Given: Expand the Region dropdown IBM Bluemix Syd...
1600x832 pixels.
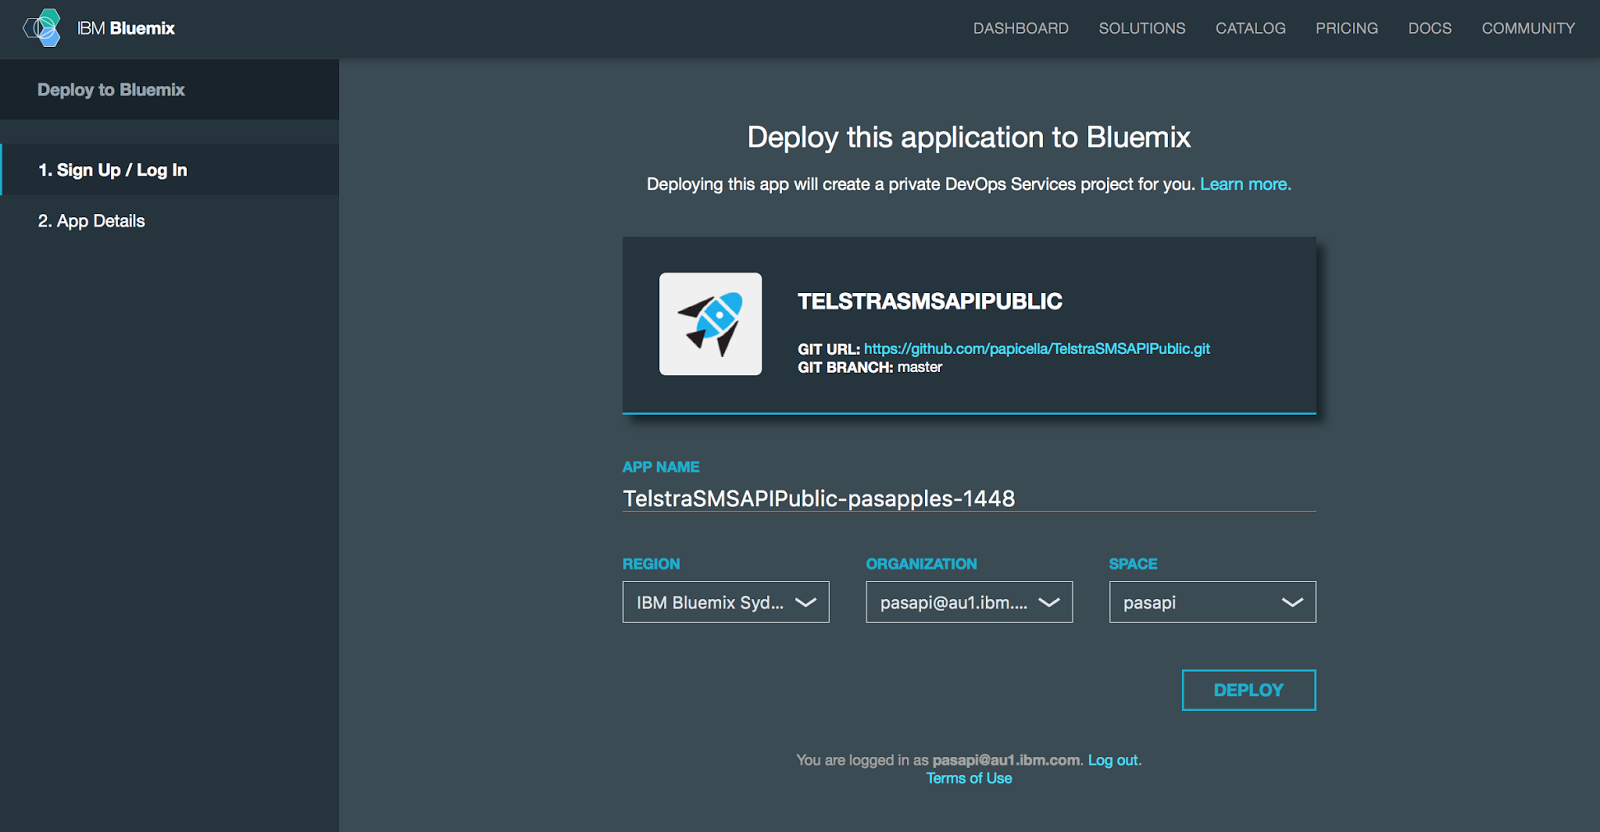Looking at the screenshot, I should click(726, 602).
